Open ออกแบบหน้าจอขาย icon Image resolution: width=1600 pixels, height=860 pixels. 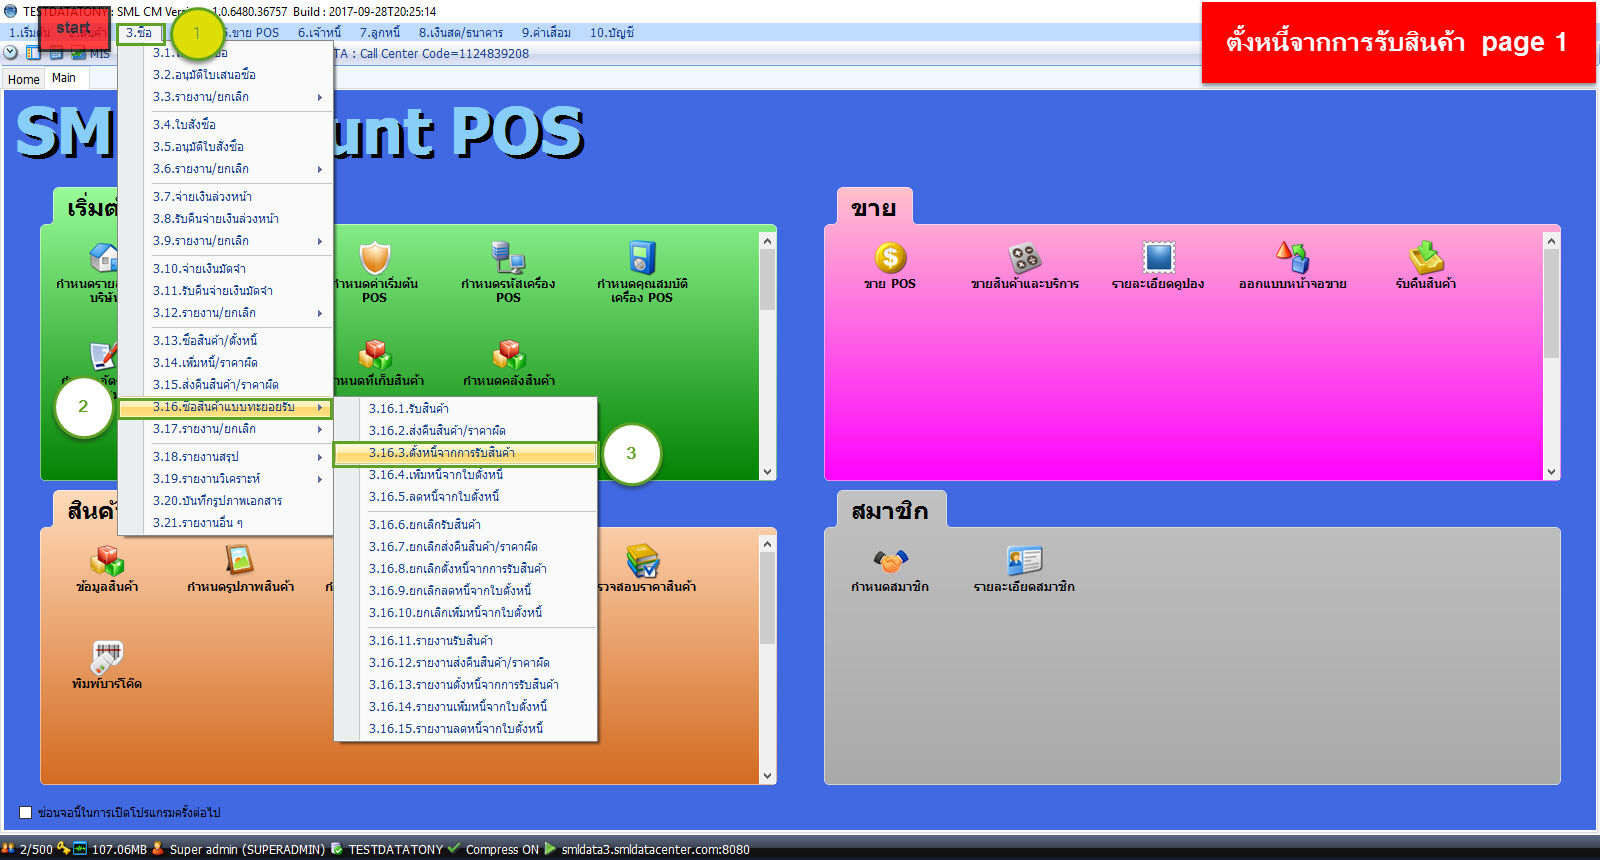coord(1292,258)
